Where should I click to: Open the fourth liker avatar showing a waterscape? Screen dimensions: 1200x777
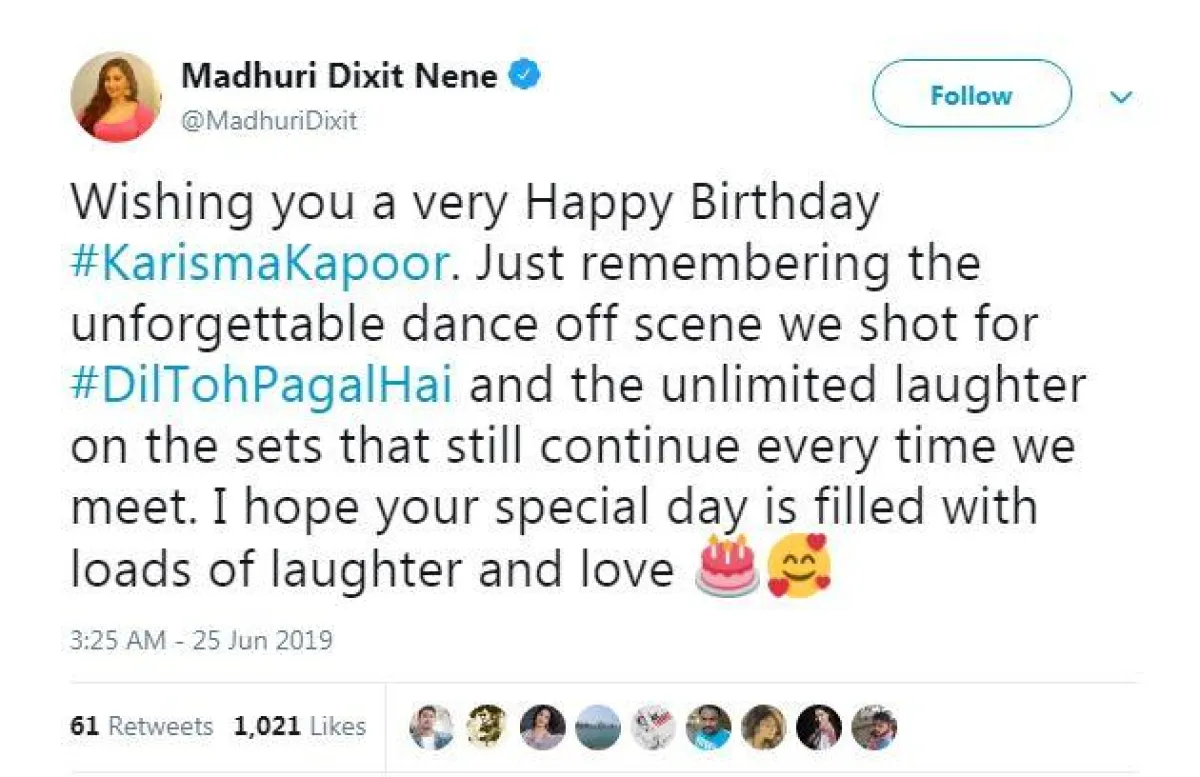click(597, 728)
